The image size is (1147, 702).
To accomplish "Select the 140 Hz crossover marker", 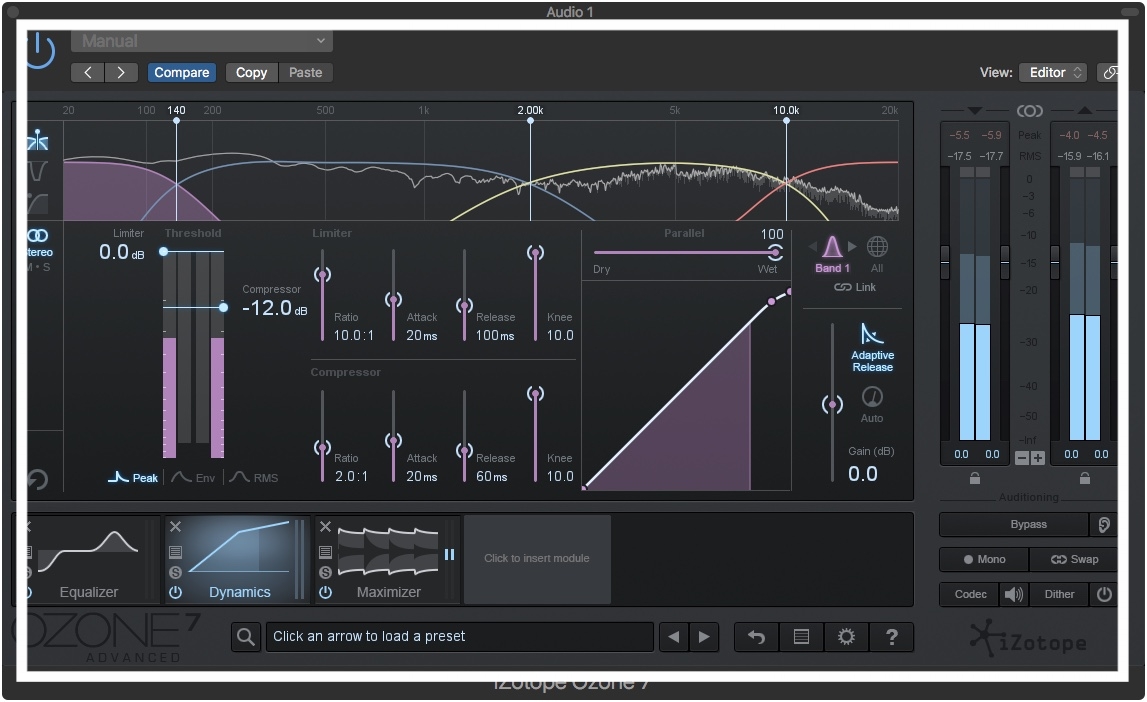I will pyautogui.click(x=176, y=121).
